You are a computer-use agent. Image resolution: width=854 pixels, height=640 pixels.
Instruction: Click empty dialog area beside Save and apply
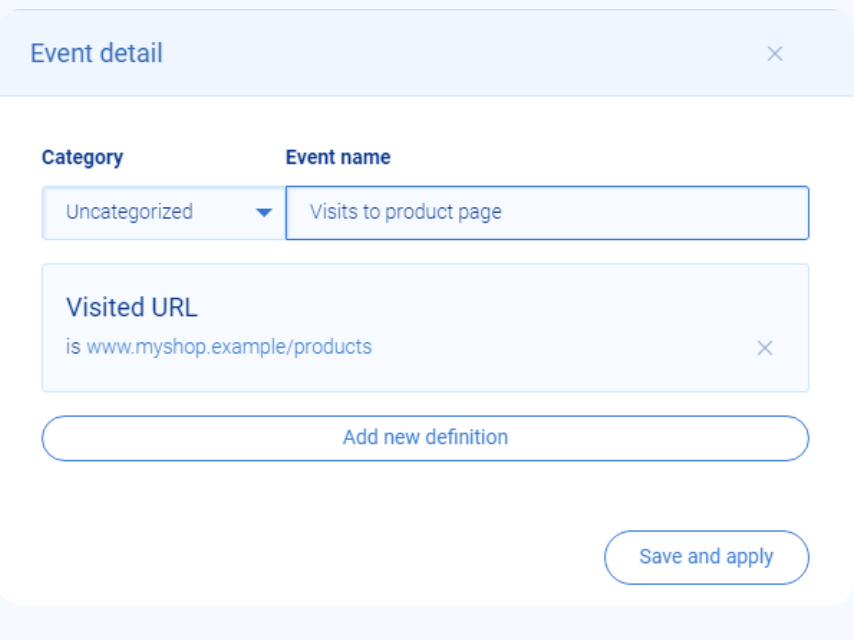(x=300, y=557)
